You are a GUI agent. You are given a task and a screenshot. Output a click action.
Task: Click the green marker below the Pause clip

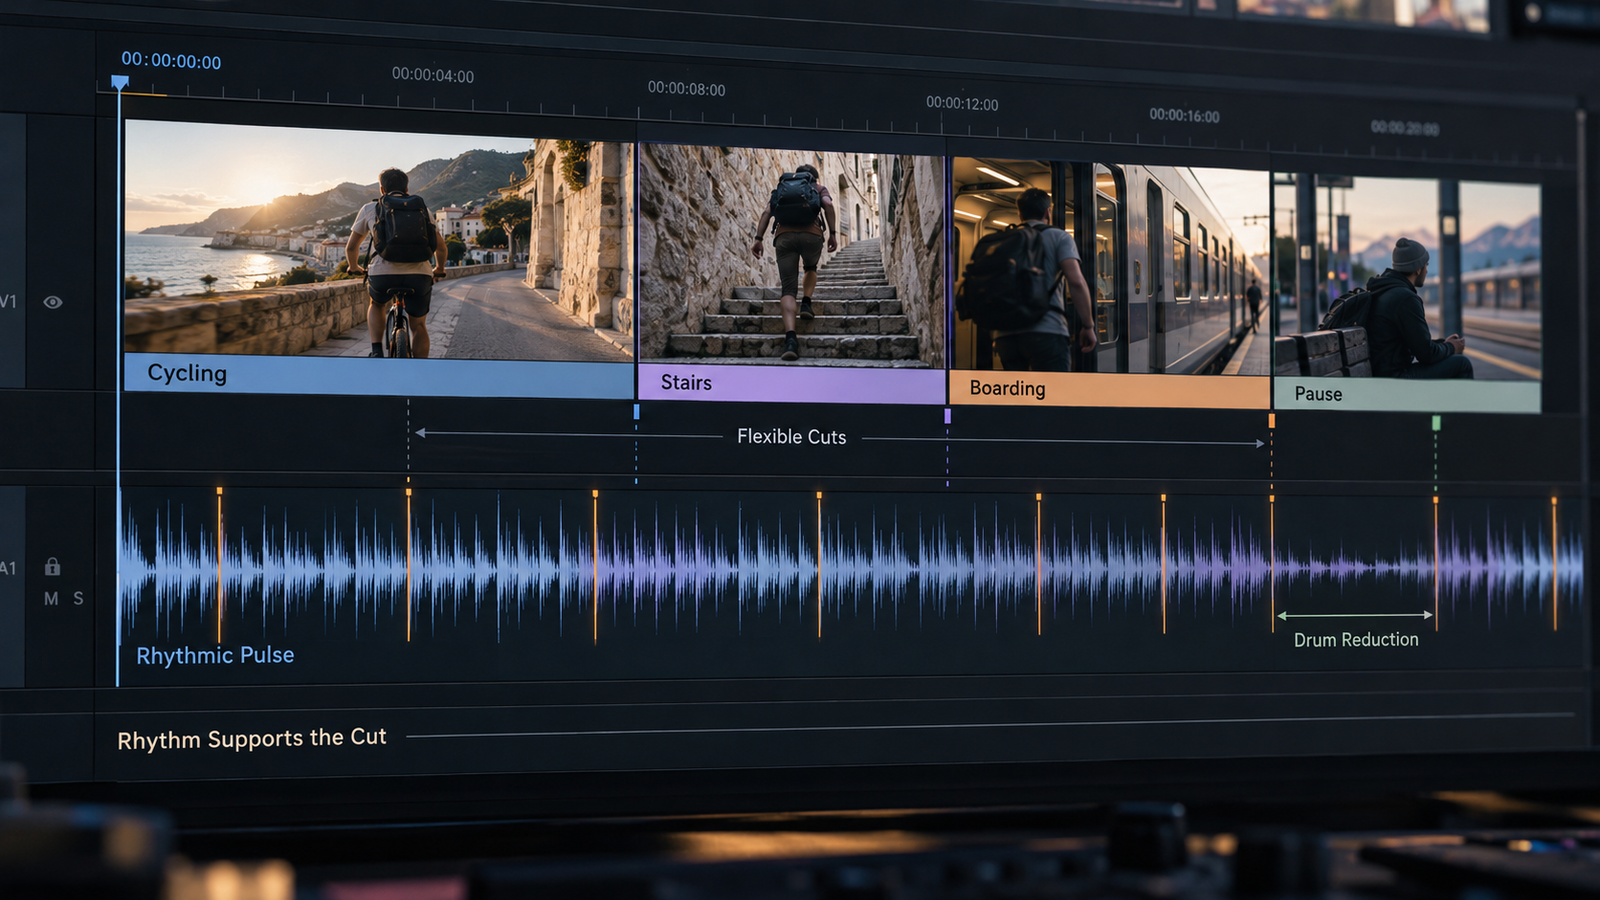pyautogui.click(x=1436, y=423)
